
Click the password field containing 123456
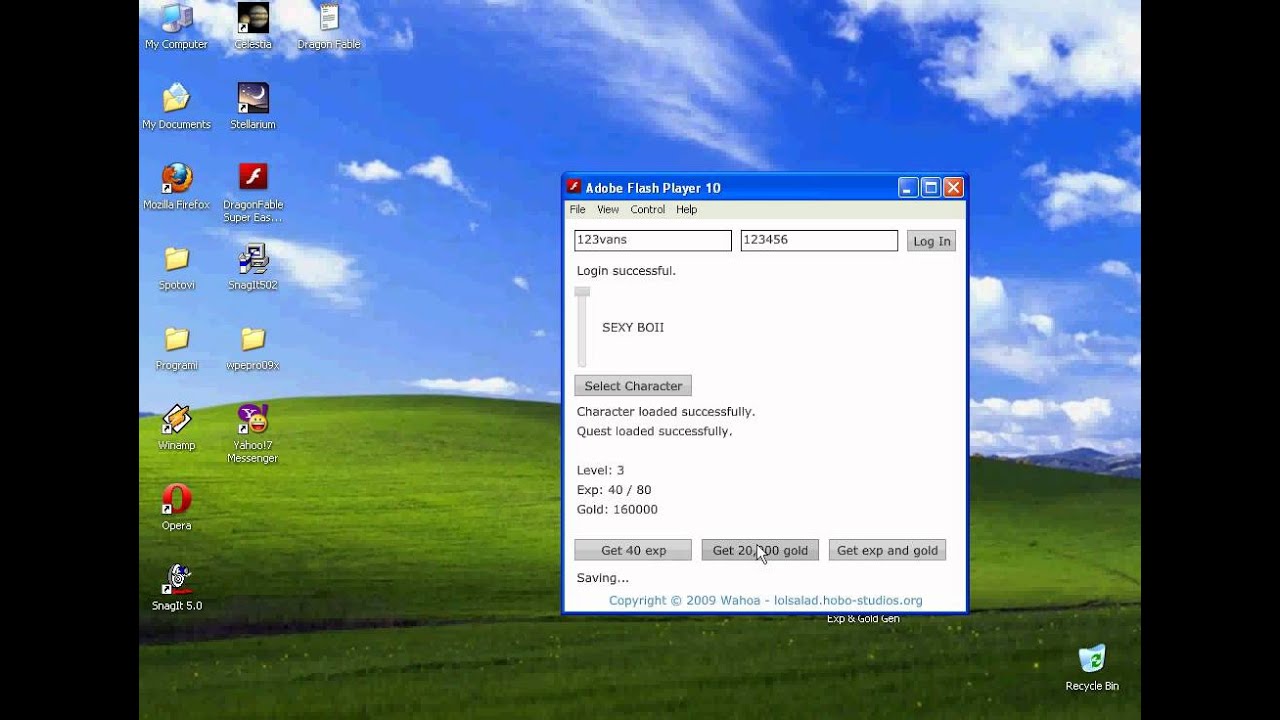tap(819, 241)
